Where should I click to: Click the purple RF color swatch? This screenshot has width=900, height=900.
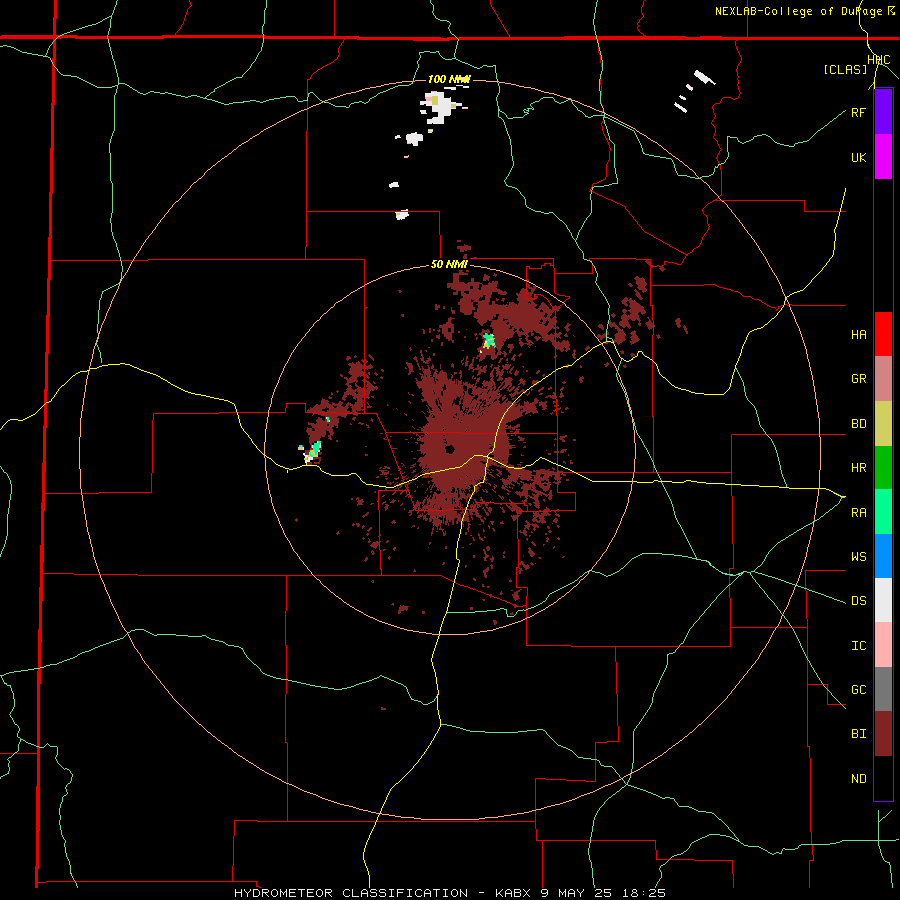[x=883, y=112]
